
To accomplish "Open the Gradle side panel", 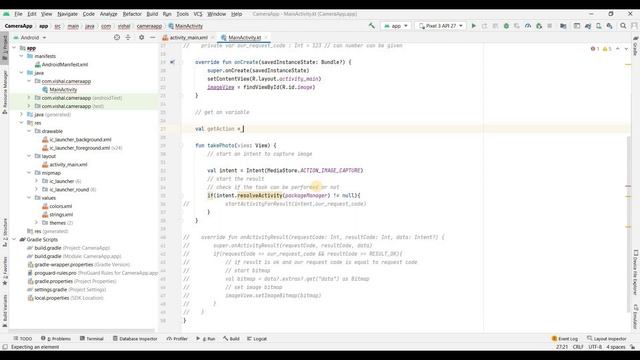I will pyautogui.click(x=636, y=46).
